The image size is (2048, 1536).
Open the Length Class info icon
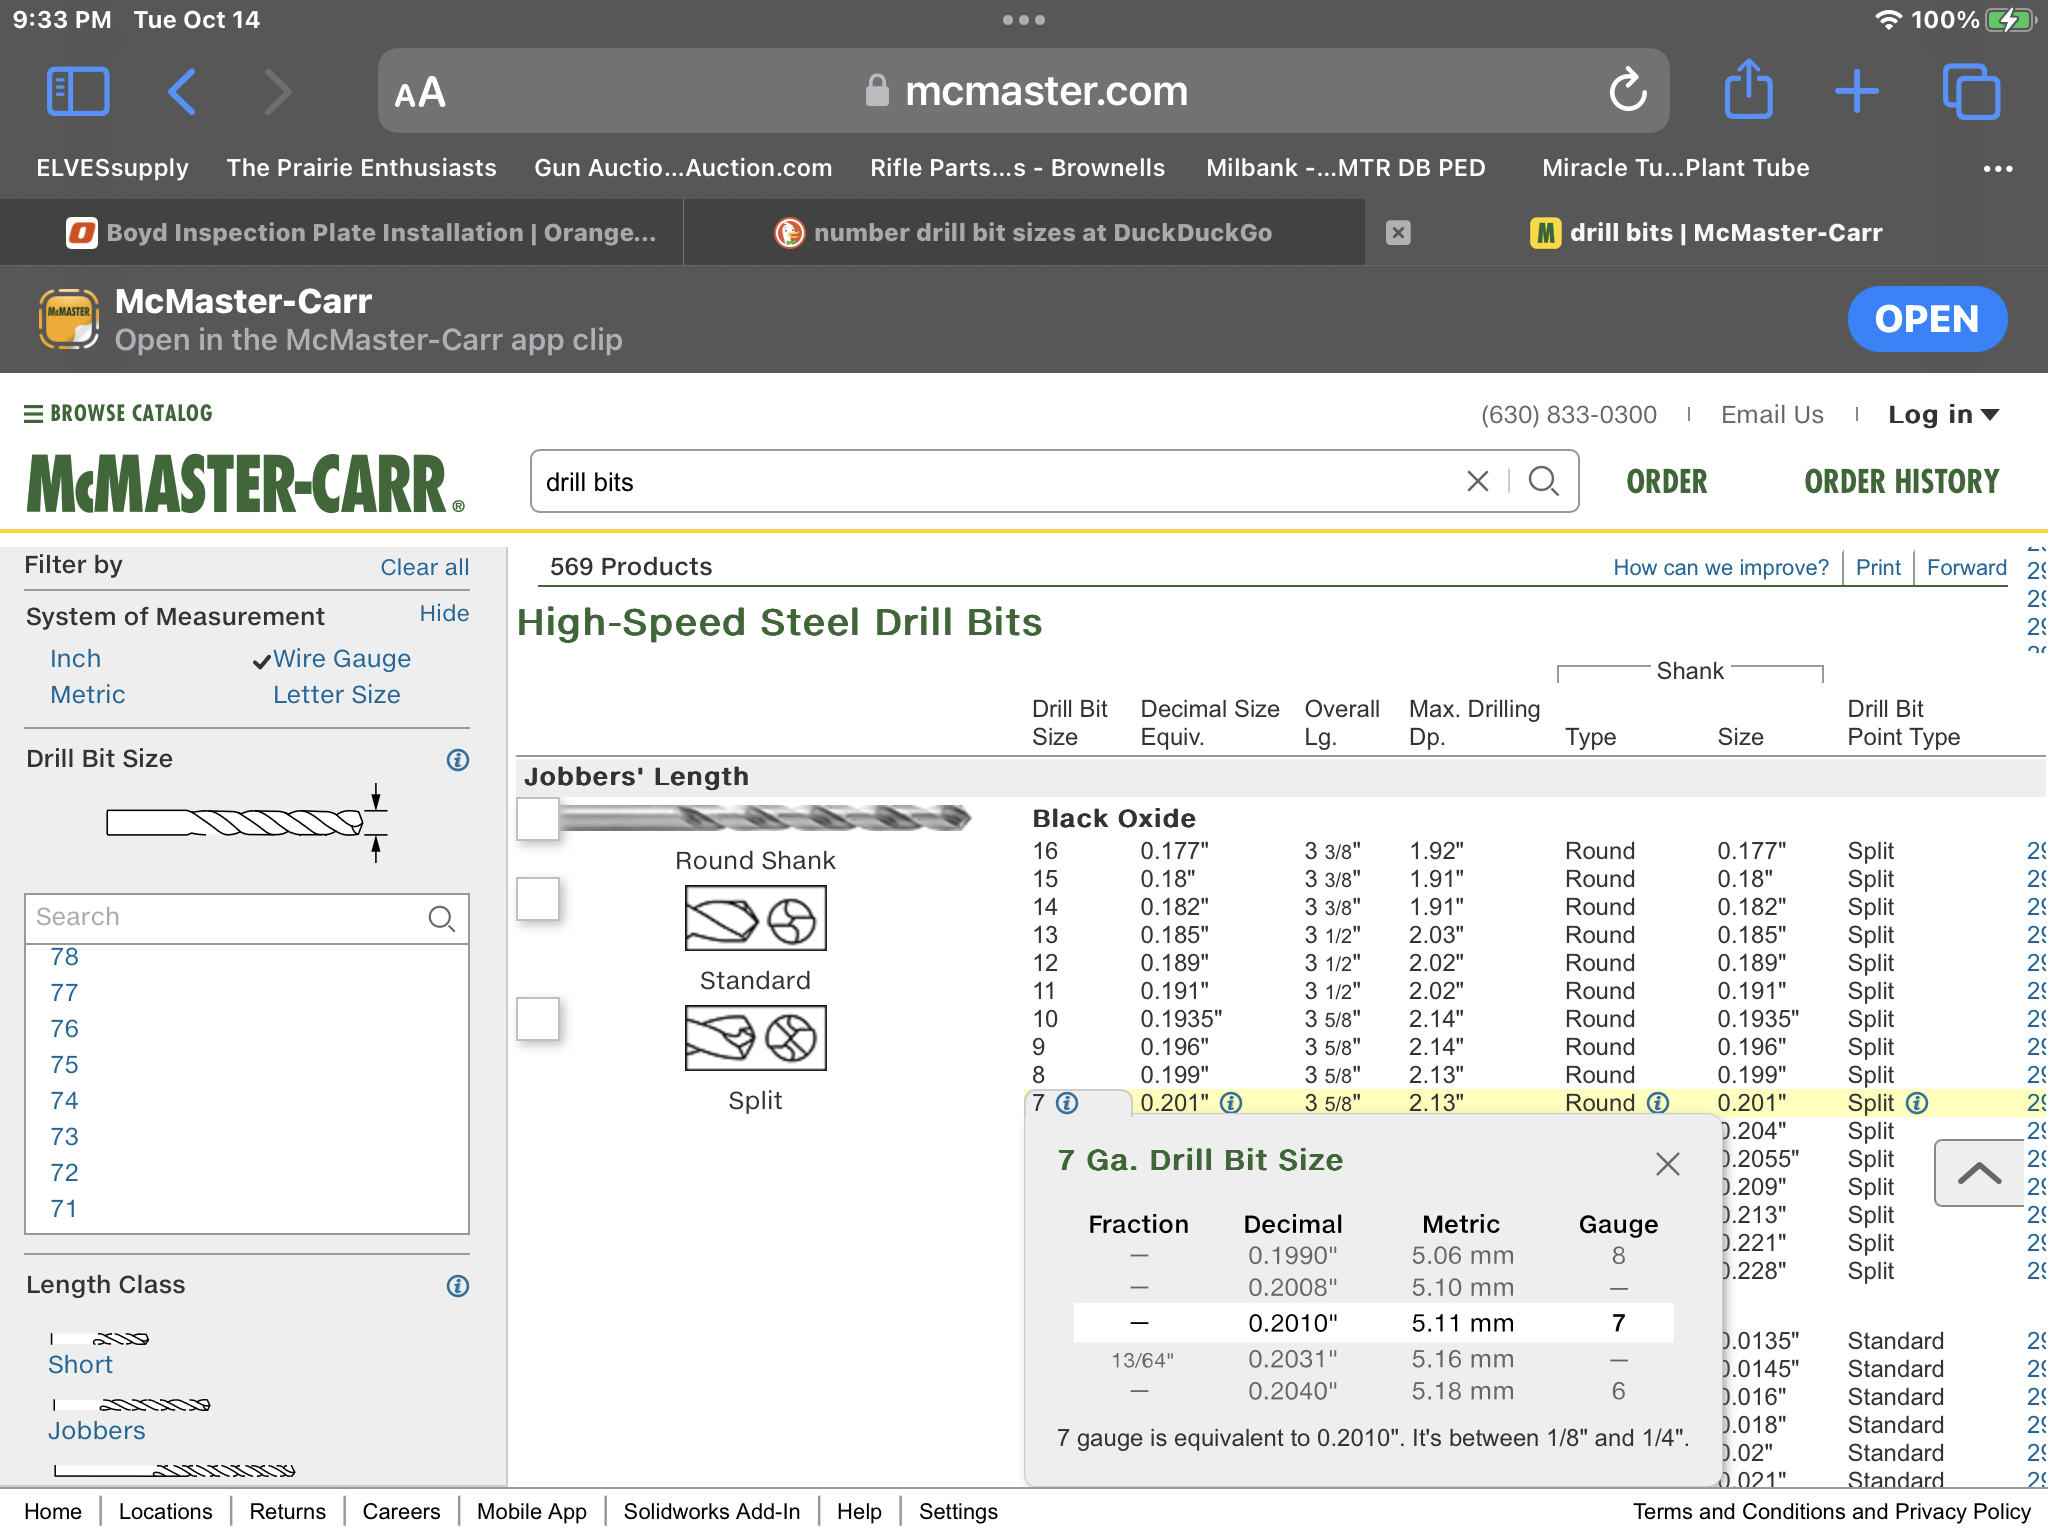[x=457, y=1286]
